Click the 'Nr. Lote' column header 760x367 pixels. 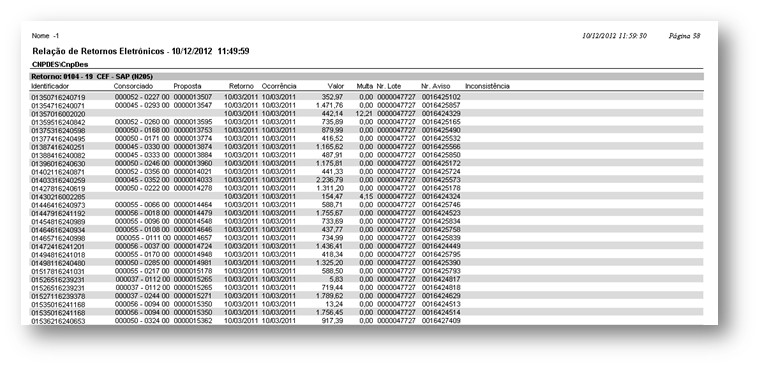(389, 86)
